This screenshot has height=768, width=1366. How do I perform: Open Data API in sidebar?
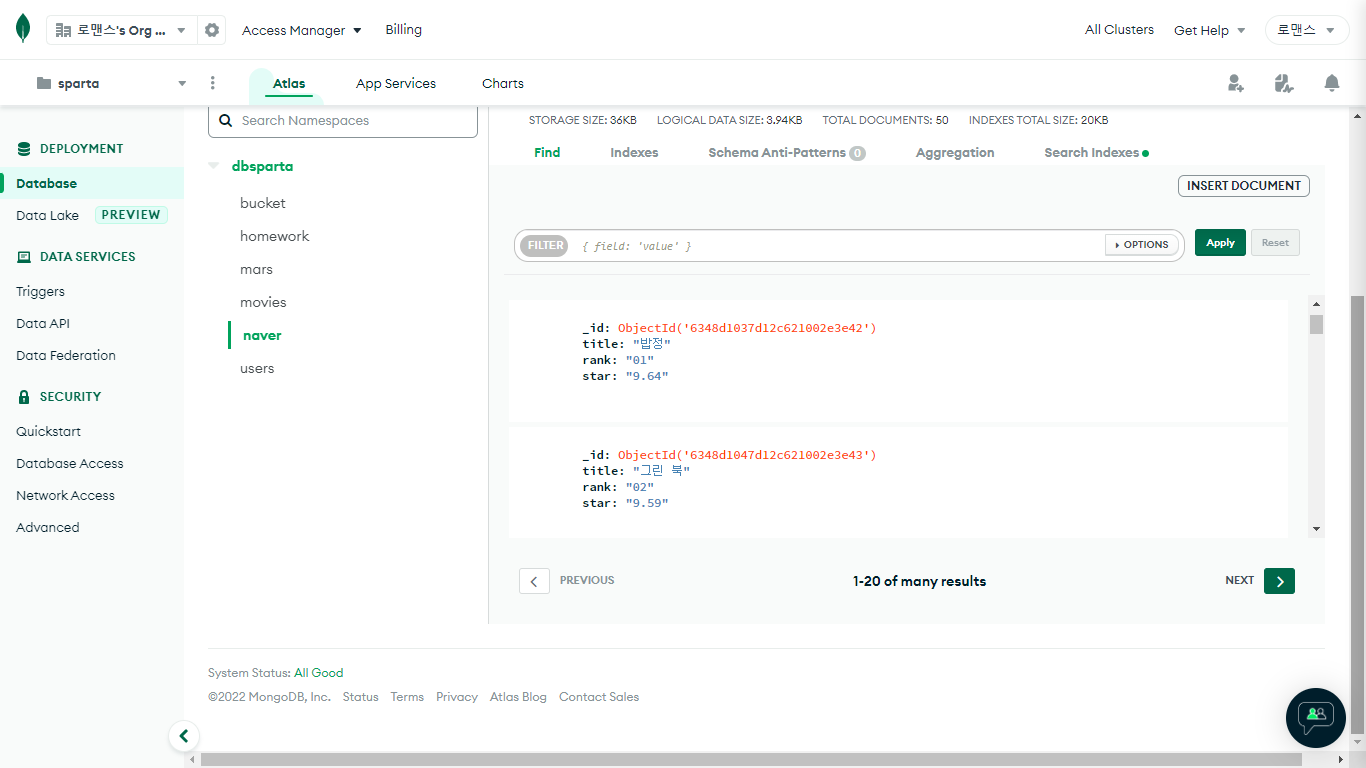[43, 324]
